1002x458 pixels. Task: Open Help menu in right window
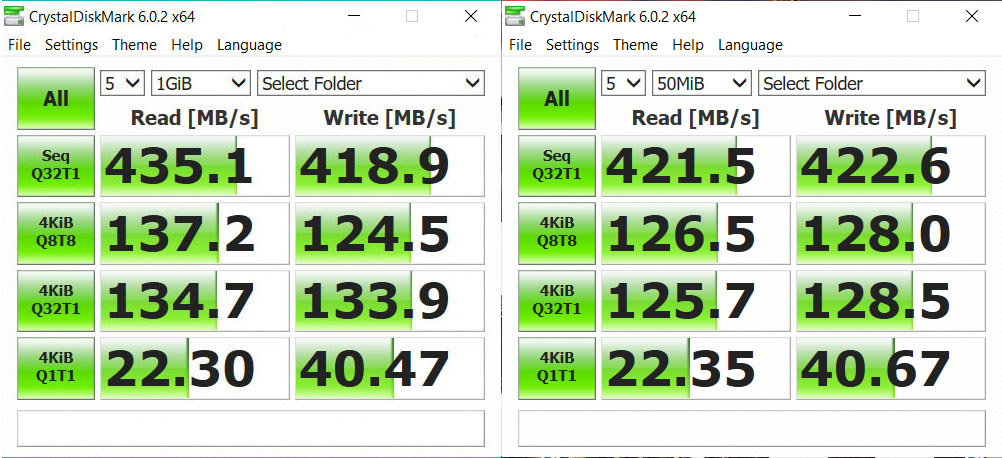tap(688, 45)
